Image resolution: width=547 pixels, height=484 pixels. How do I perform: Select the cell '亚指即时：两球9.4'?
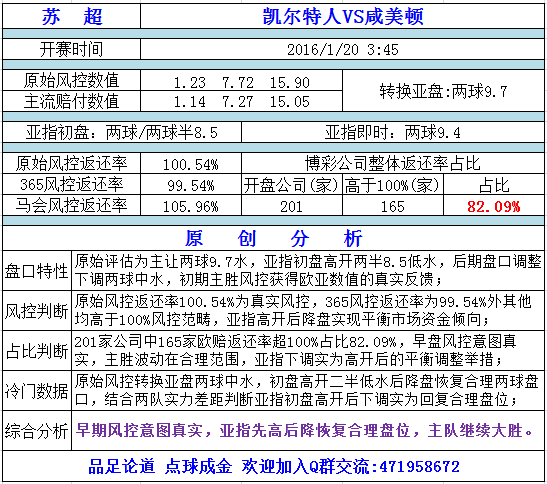[392, 133]
